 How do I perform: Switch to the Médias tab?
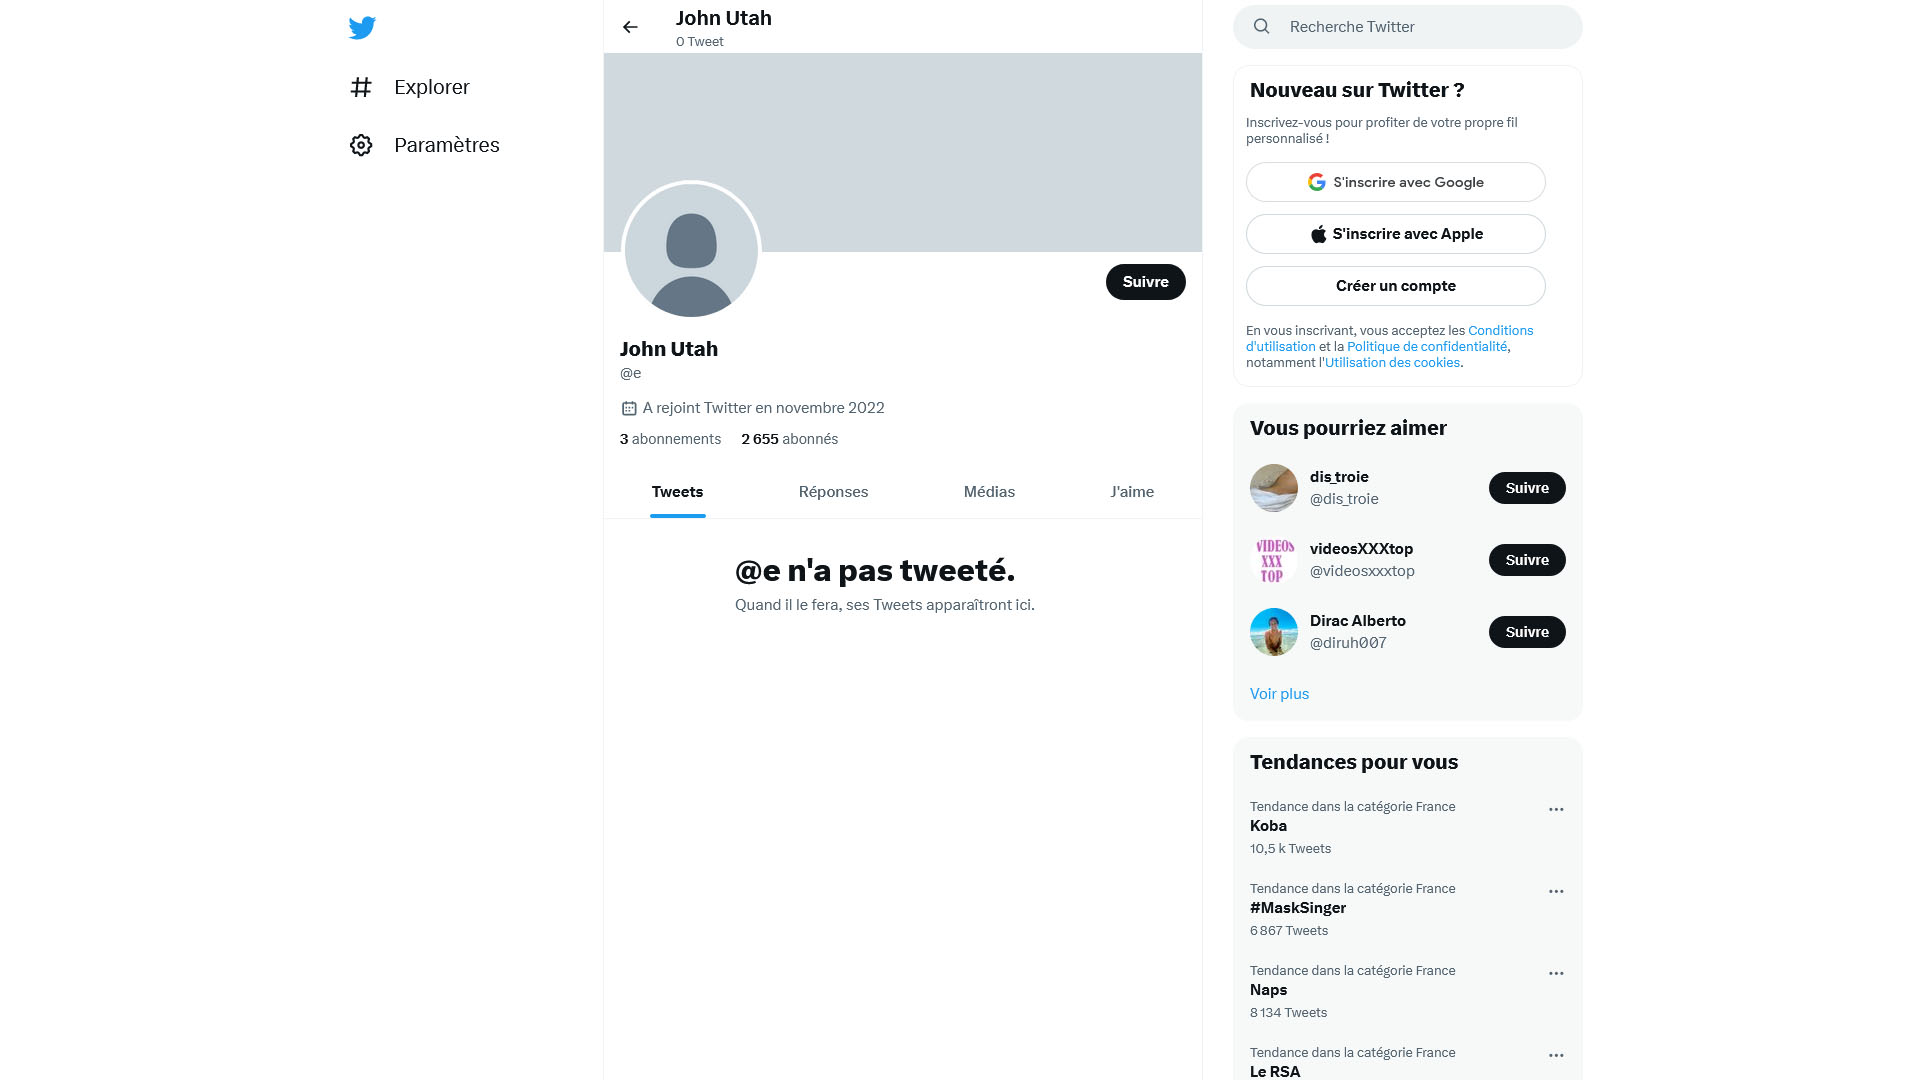coord(989,492)
